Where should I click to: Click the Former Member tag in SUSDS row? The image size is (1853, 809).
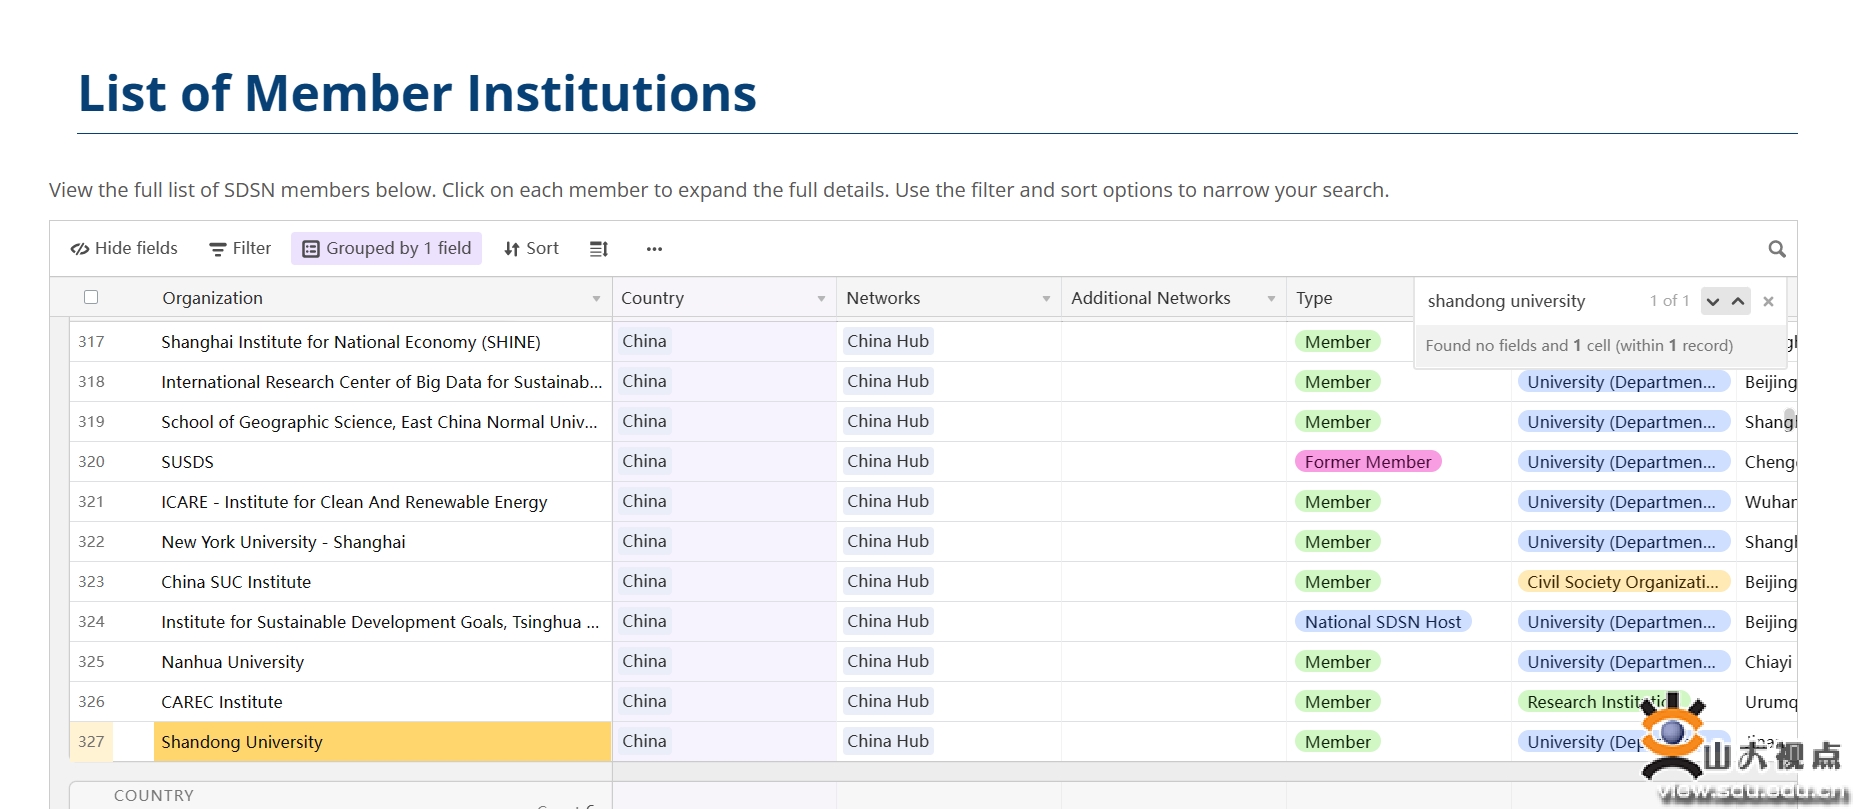pyautogui.click(x=1367, y=462)
